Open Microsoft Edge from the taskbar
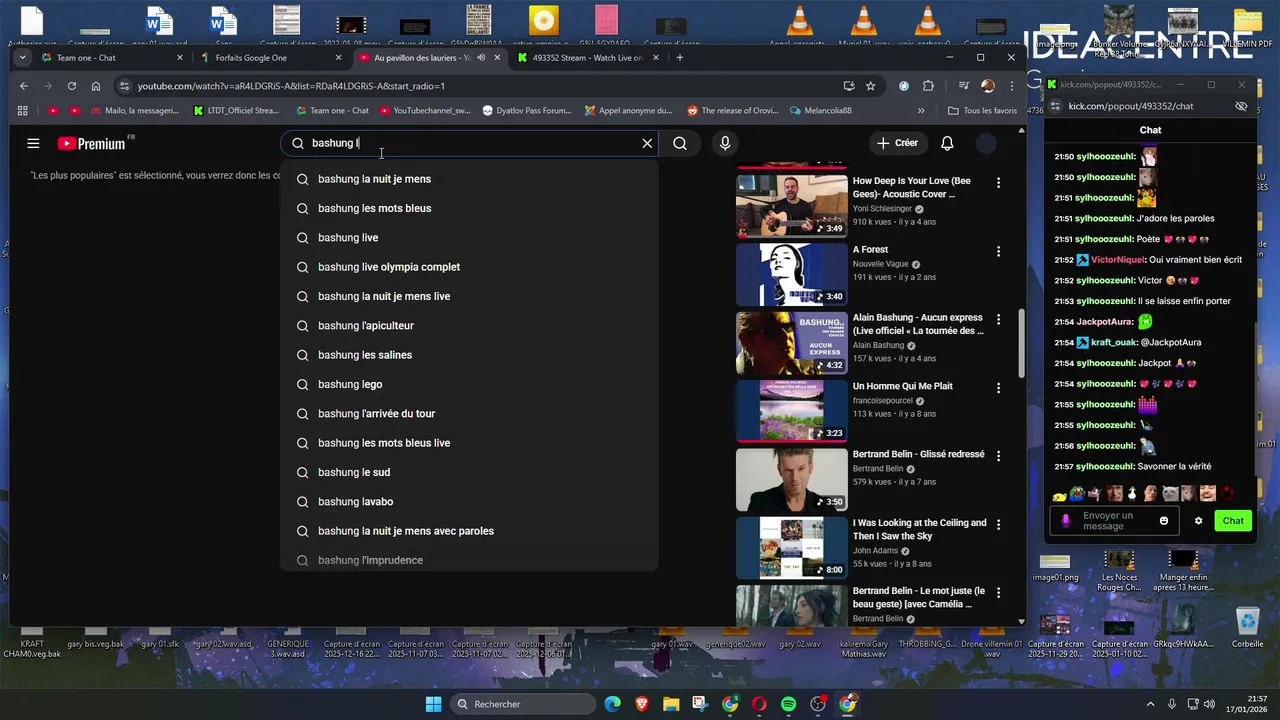The image size is (1280, 720). pos(612,704)
